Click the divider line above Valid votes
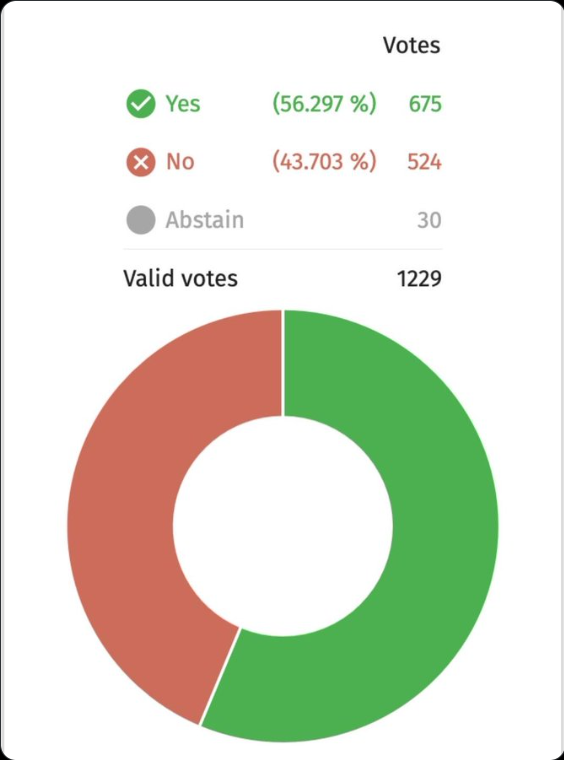This screenshot has width=564, height=760. coord(282,249)
